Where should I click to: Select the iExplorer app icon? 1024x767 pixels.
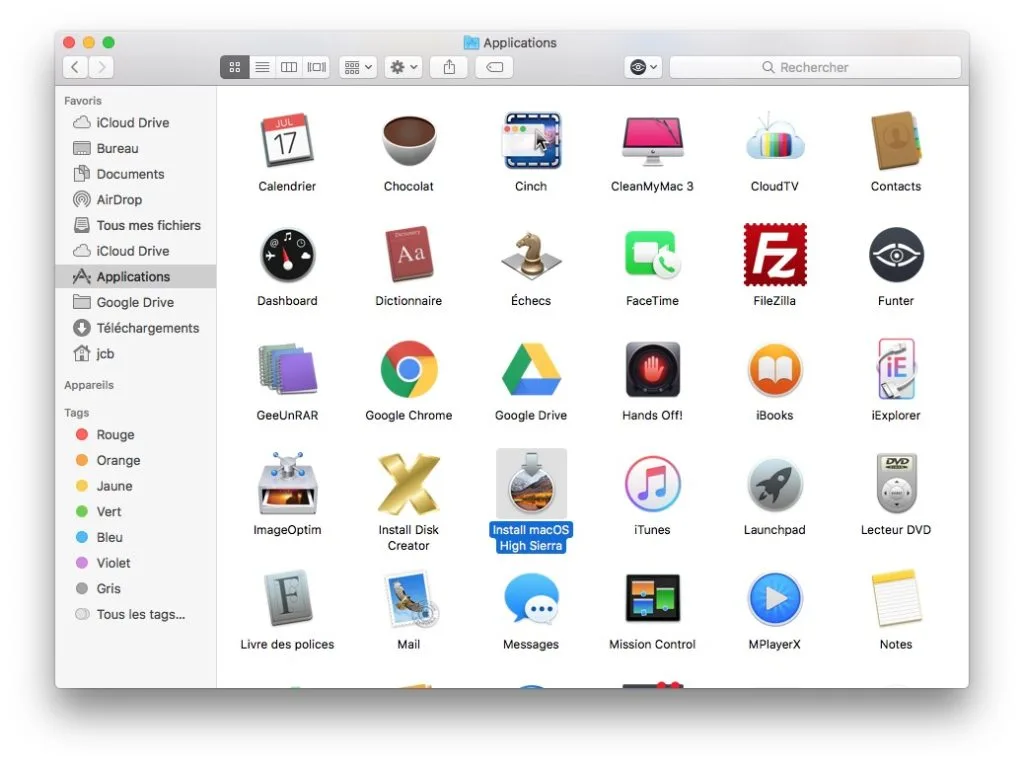click(x=896, y=369)
